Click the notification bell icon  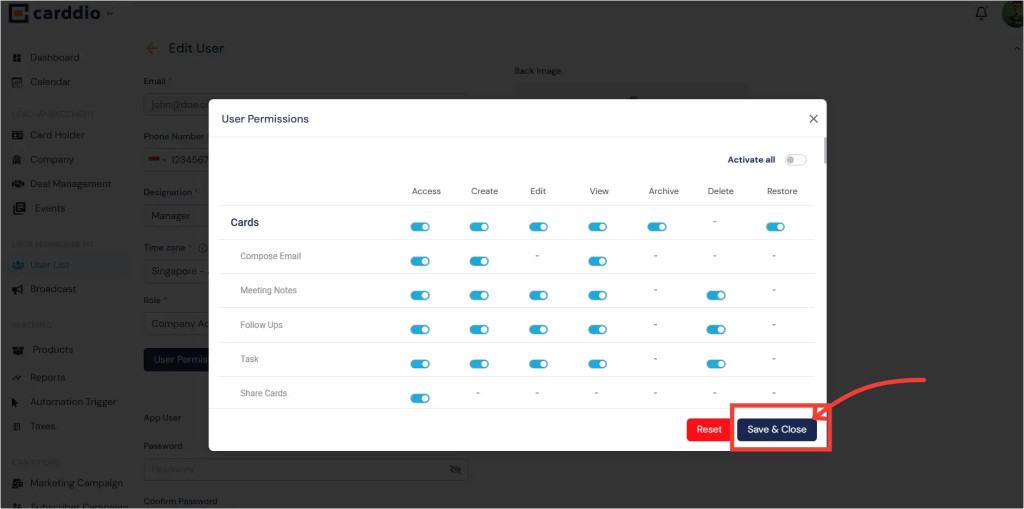(x=981, y=14)
